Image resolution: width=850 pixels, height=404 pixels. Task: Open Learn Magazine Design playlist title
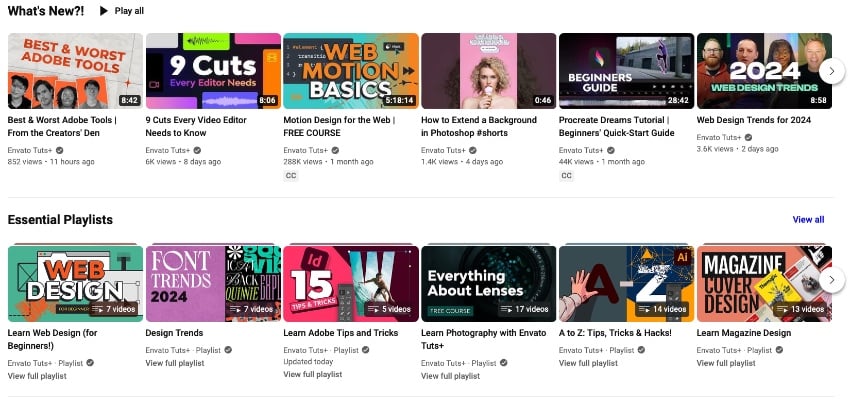coord(744,333)
